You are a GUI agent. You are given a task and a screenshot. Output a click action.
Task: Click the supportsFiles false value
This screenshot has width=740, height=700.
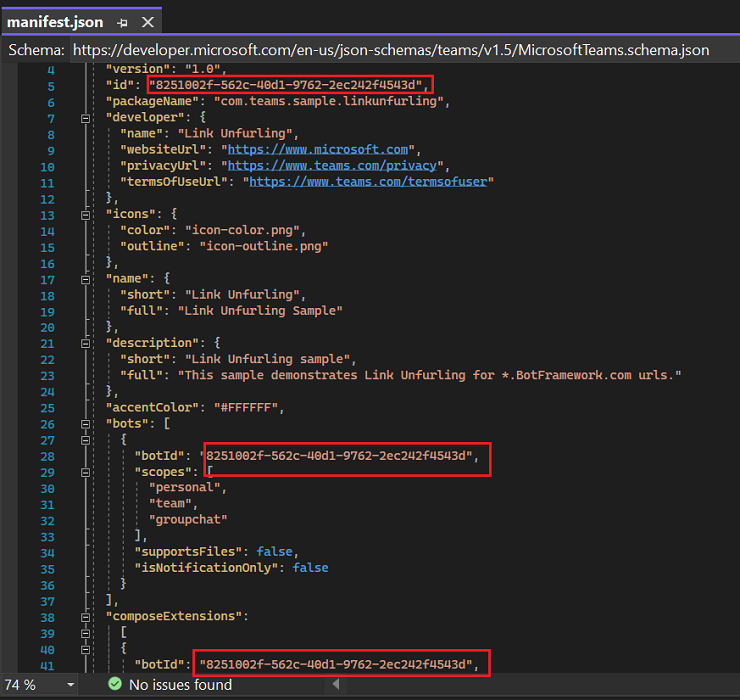coord(275,552)
